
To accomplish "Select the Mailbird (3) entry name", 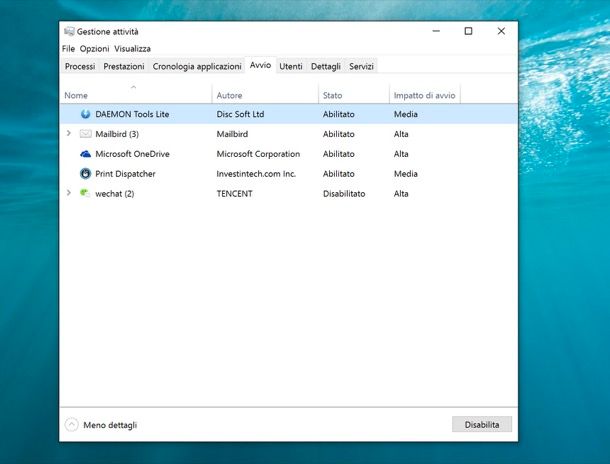I will pyautogui.click(x=117, y=134).
